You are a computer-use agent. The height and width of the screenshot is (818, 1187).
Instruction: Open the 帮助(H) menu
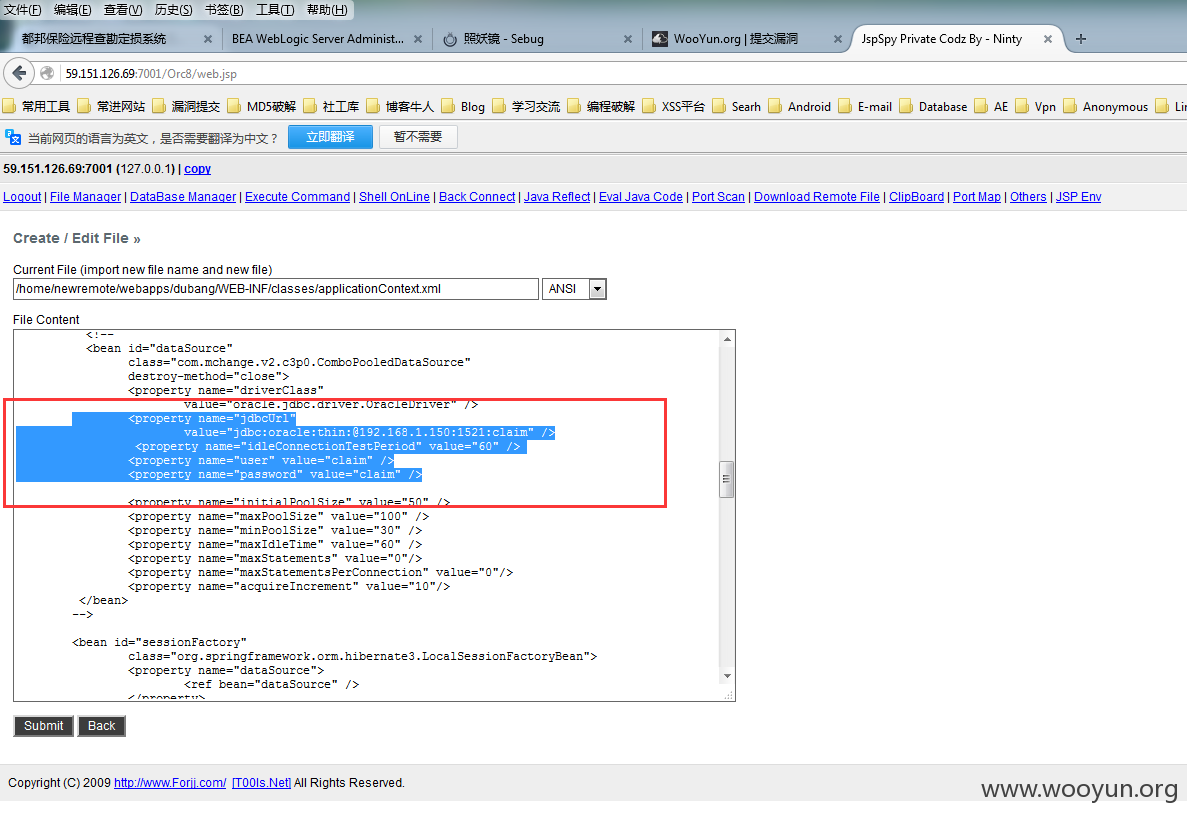327,10
